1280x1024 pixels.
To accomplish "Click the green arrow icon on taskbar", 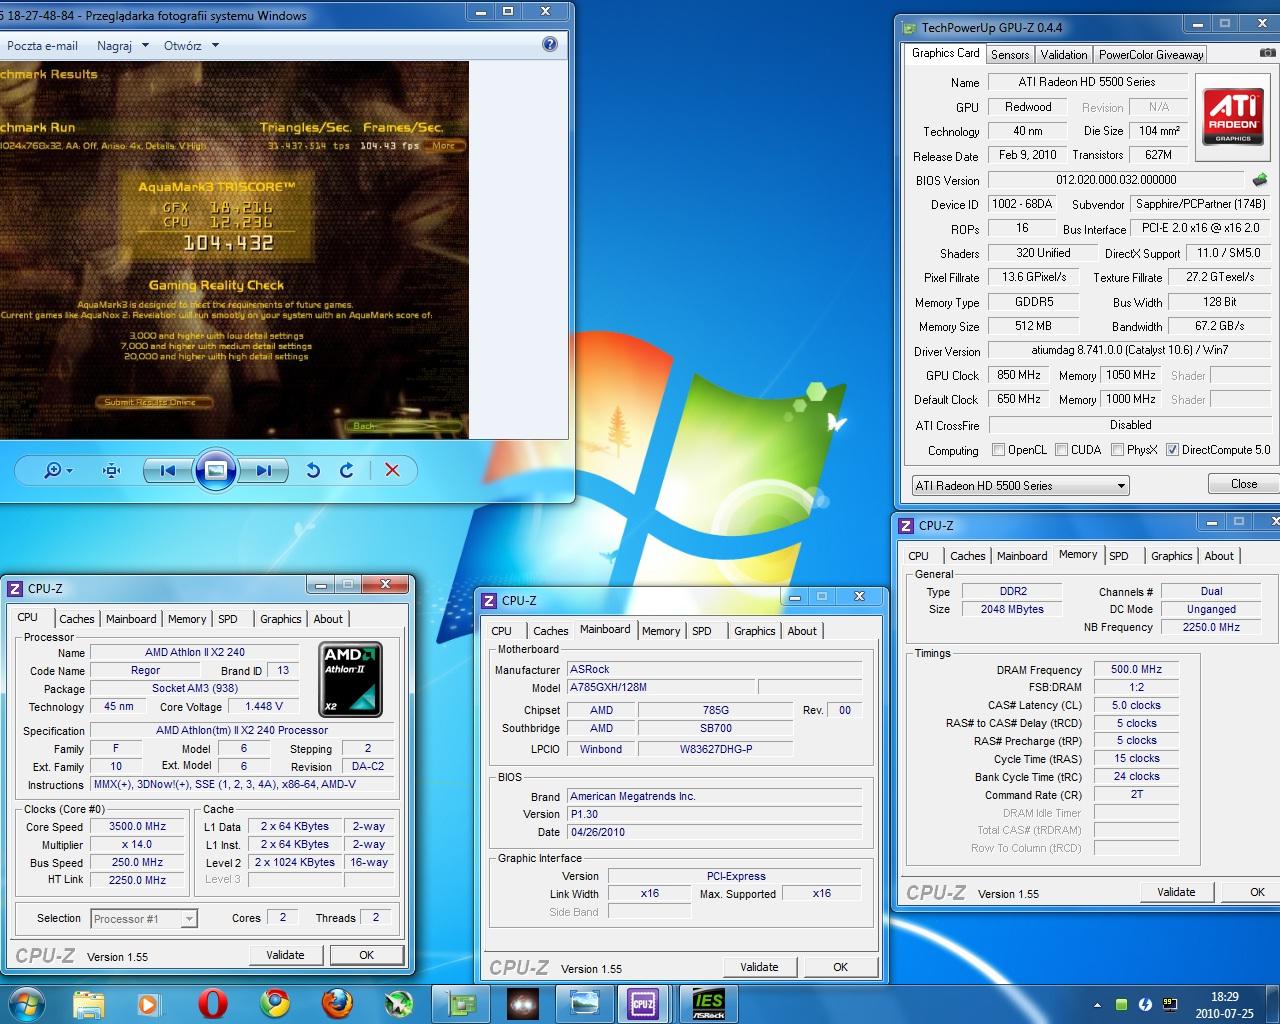I will coord(400,1003).
